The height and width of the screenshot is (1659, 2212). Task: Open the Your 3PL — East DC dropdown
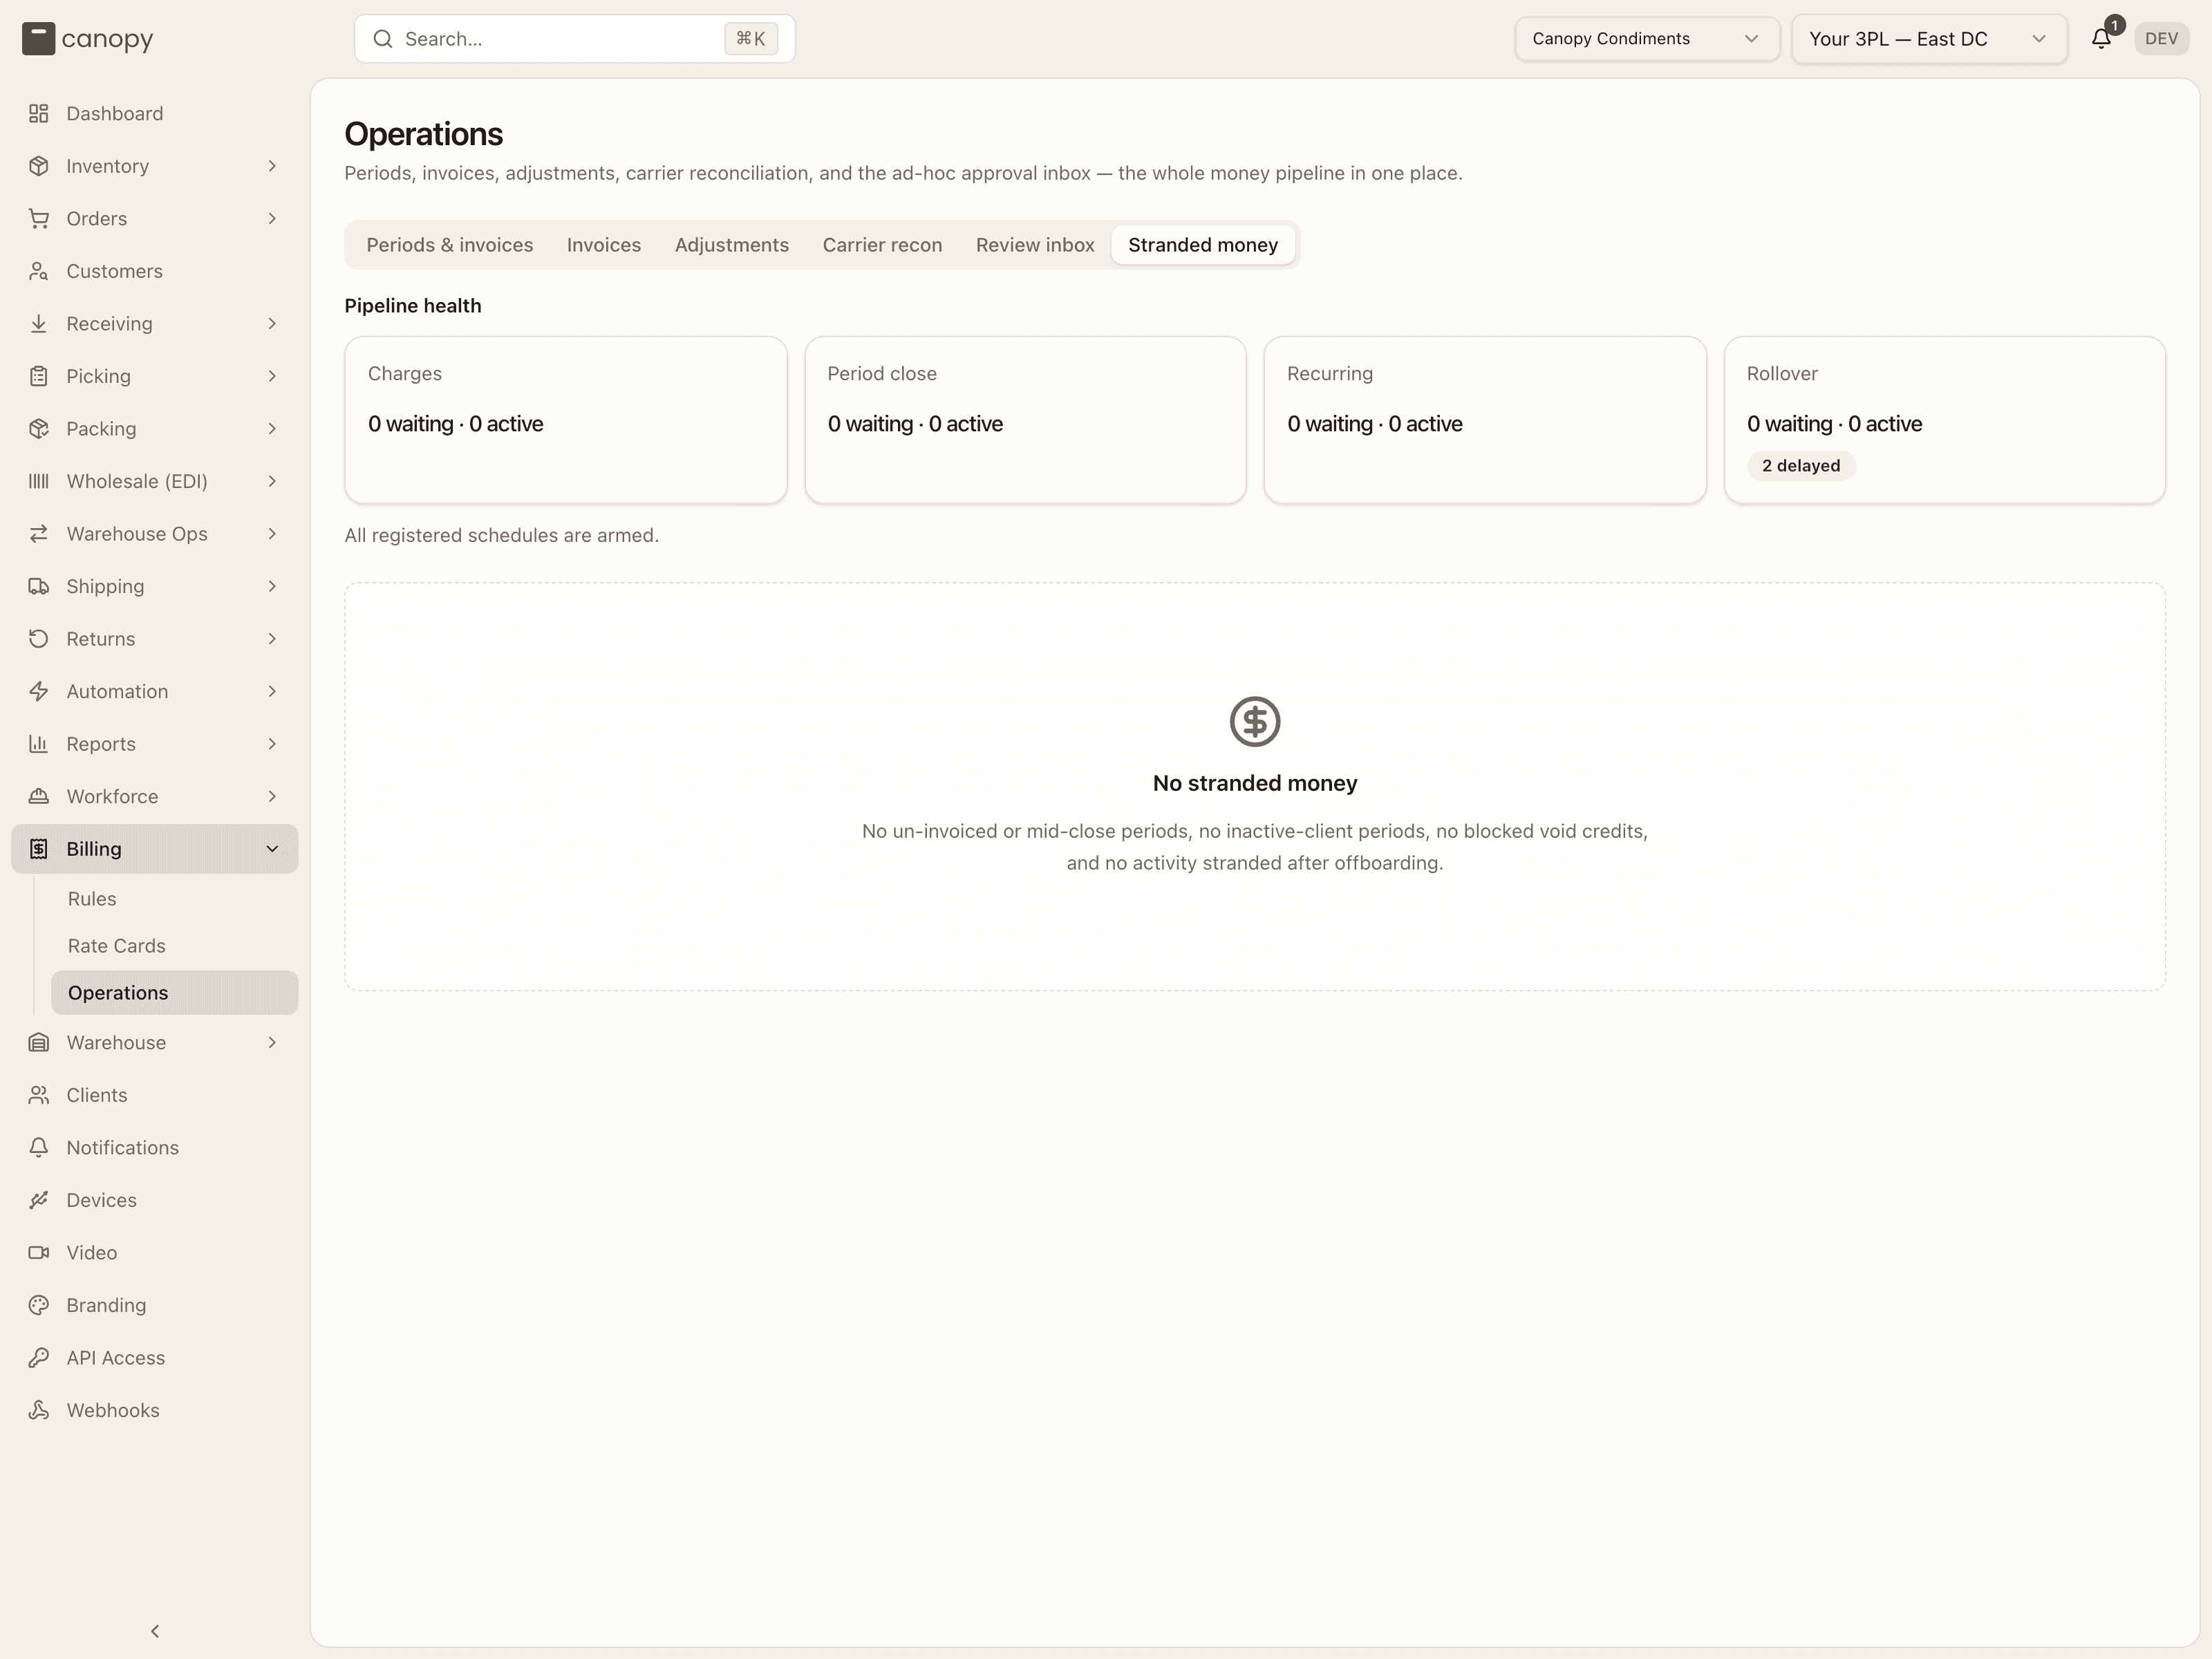coord(1928,39)
